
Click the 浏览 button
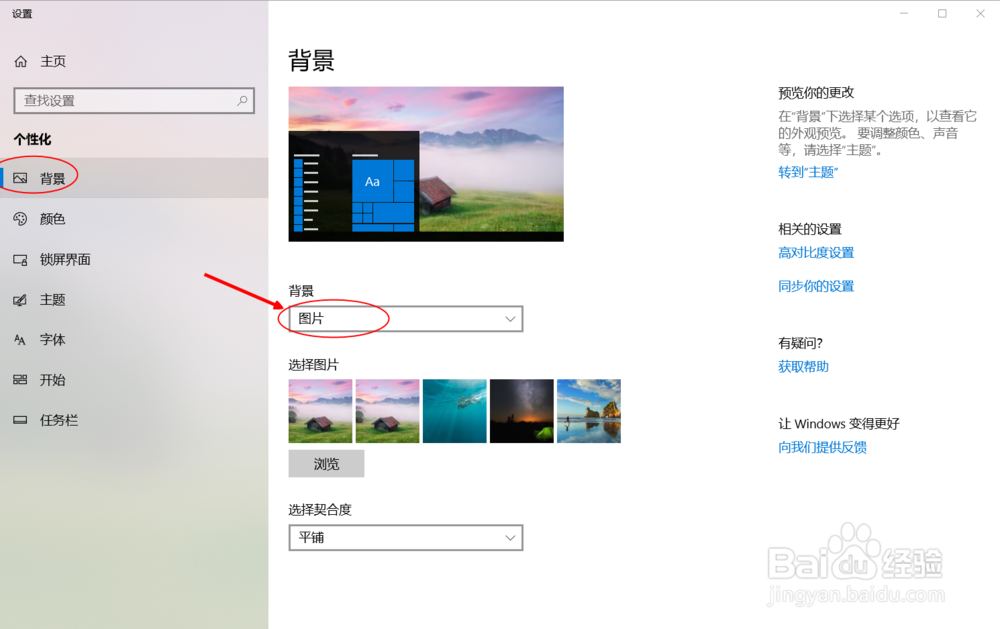[327, 464]
